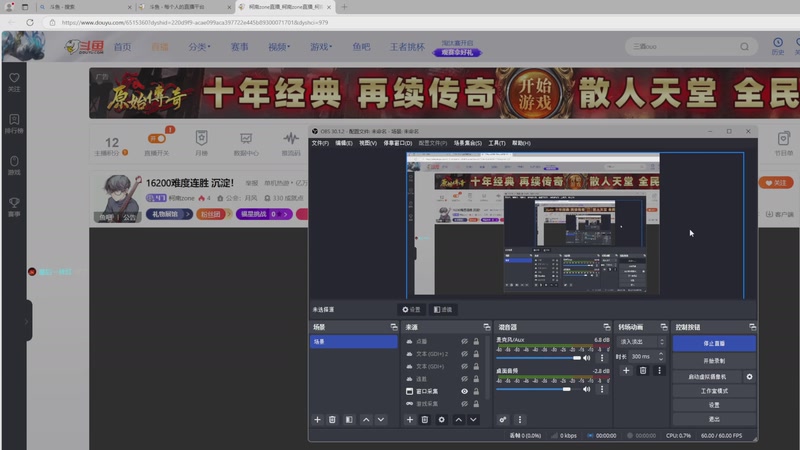The height and width of the screenshot is (450, 800).
Task: Open transition properties three-dot menu
Action: click(659, 370)
